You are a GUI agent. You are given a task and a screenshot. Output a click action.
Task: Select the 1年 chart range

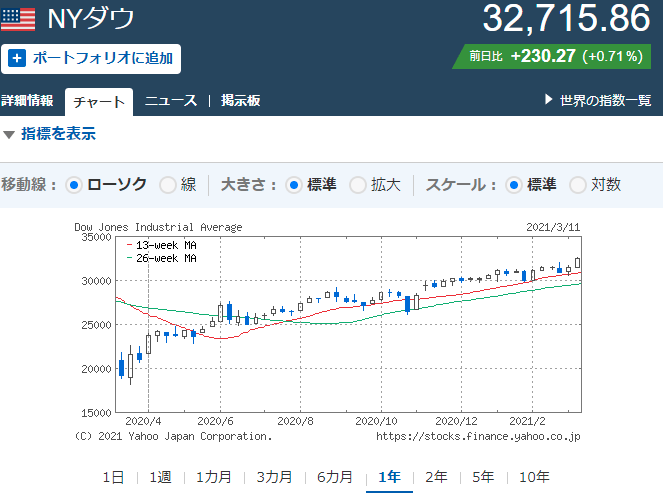point(389,477)
